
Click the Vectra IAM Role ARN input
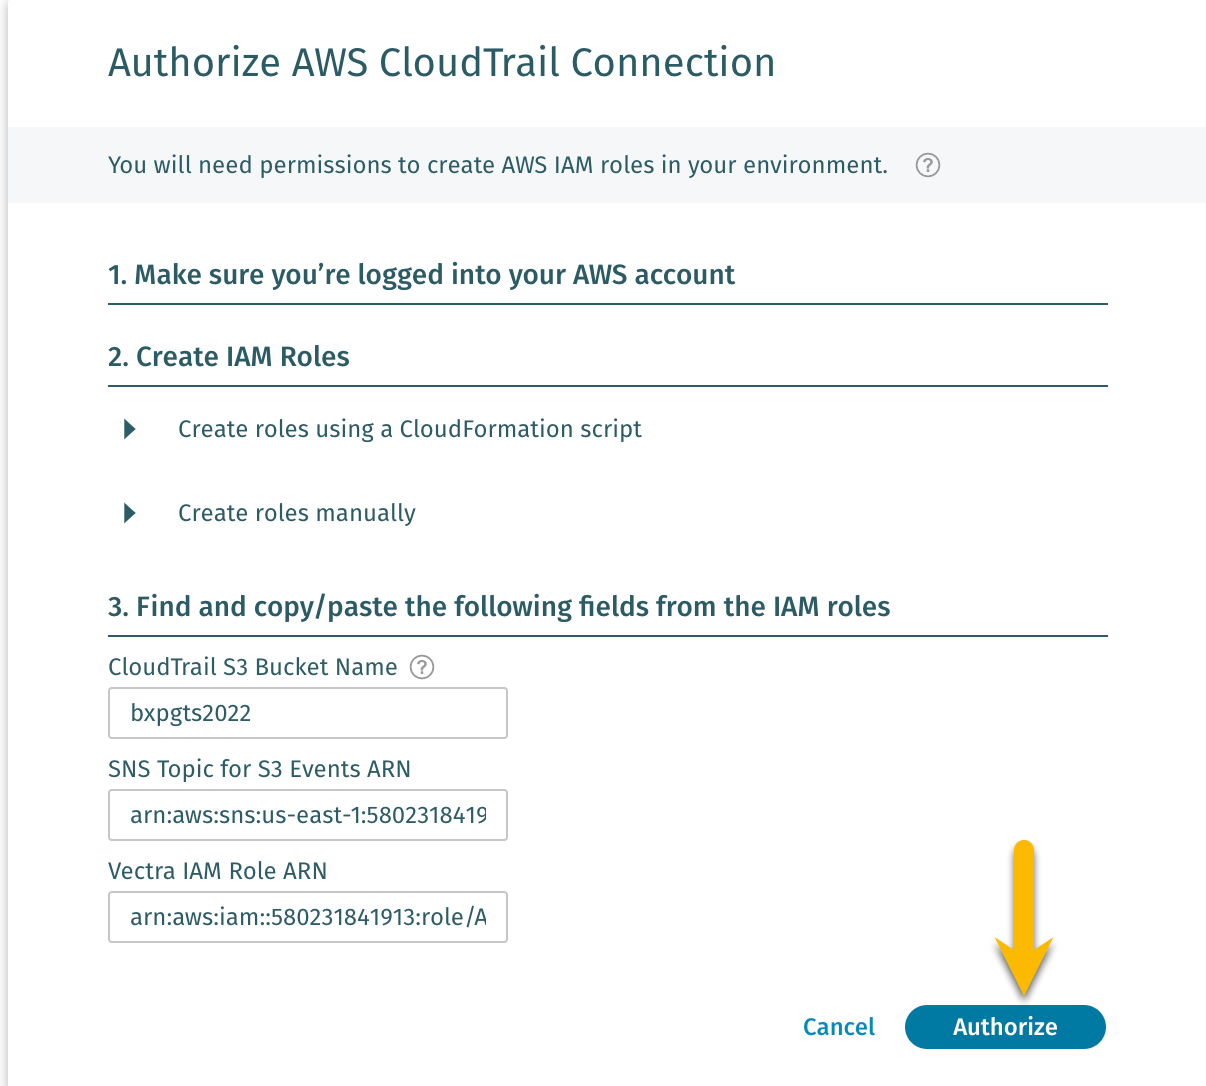tap(307, 917)
